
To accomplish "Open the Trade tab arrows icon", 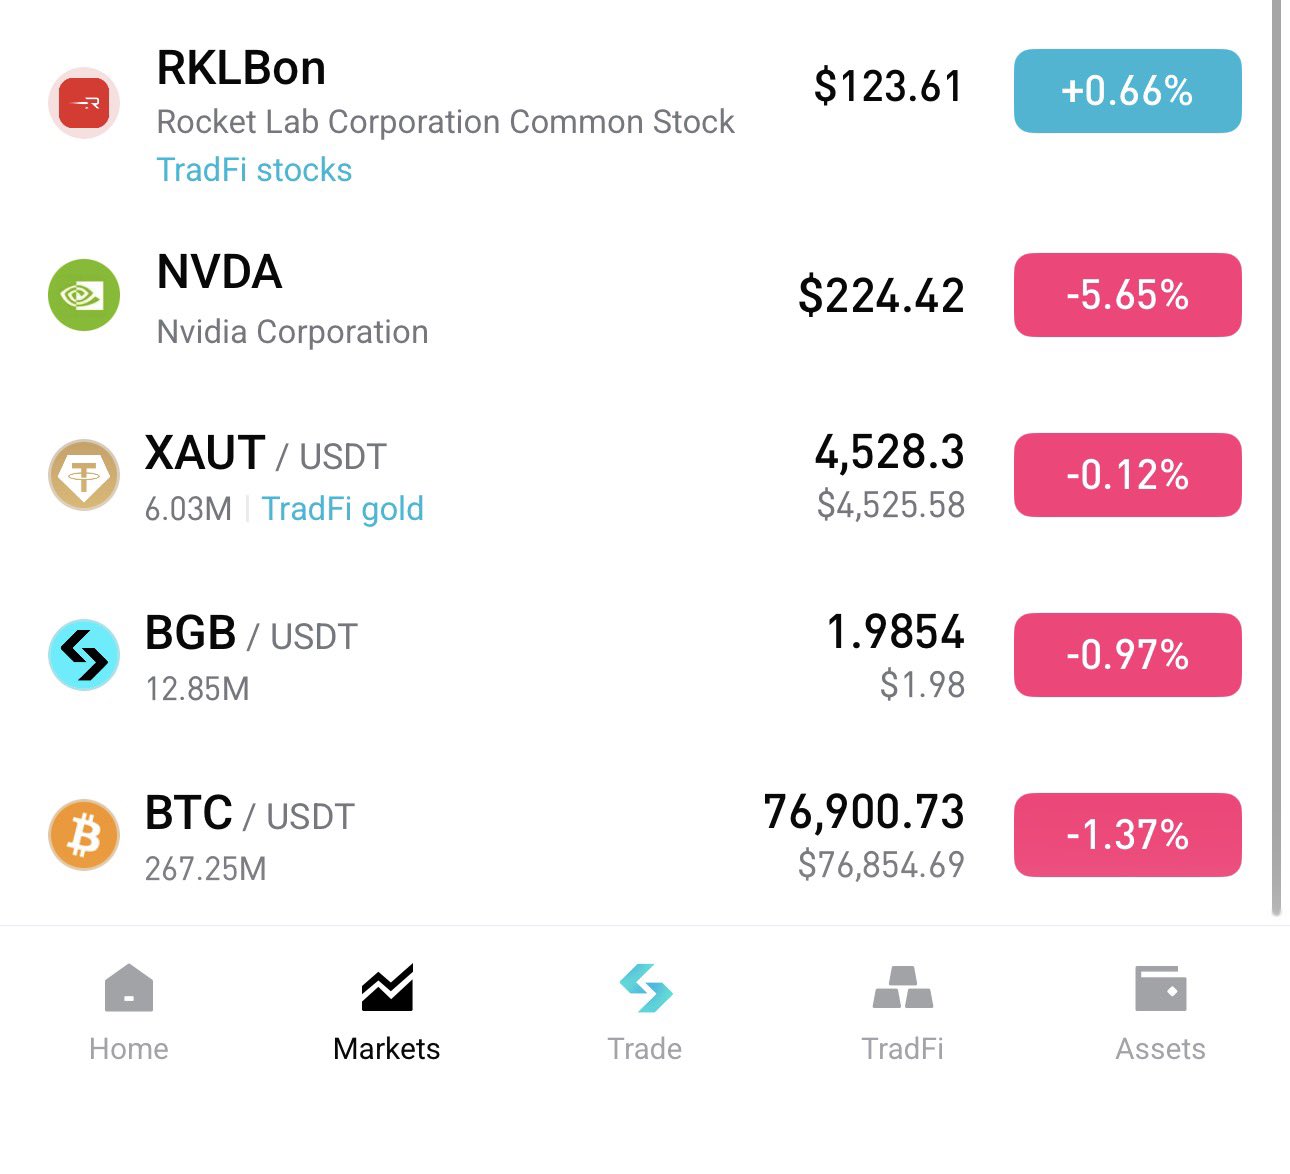I will [645, 988].
